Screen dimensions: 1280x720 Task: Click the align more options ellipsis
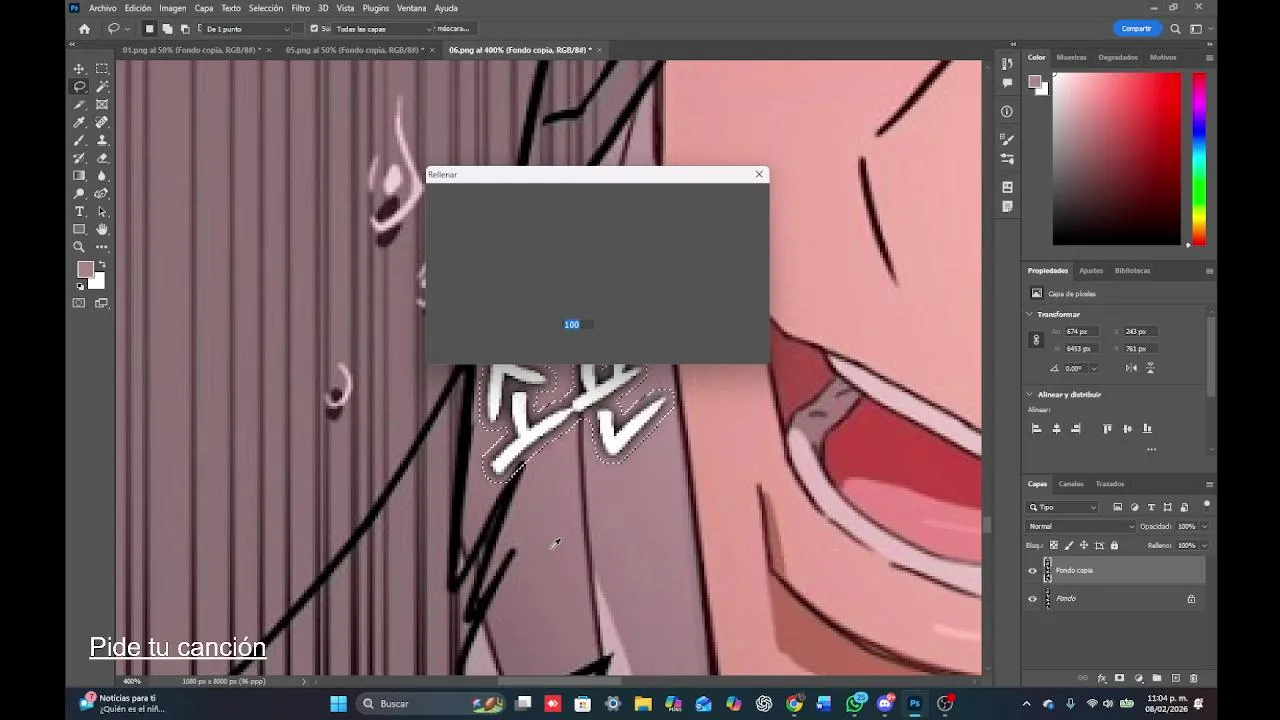click(x=1151, y=450)
